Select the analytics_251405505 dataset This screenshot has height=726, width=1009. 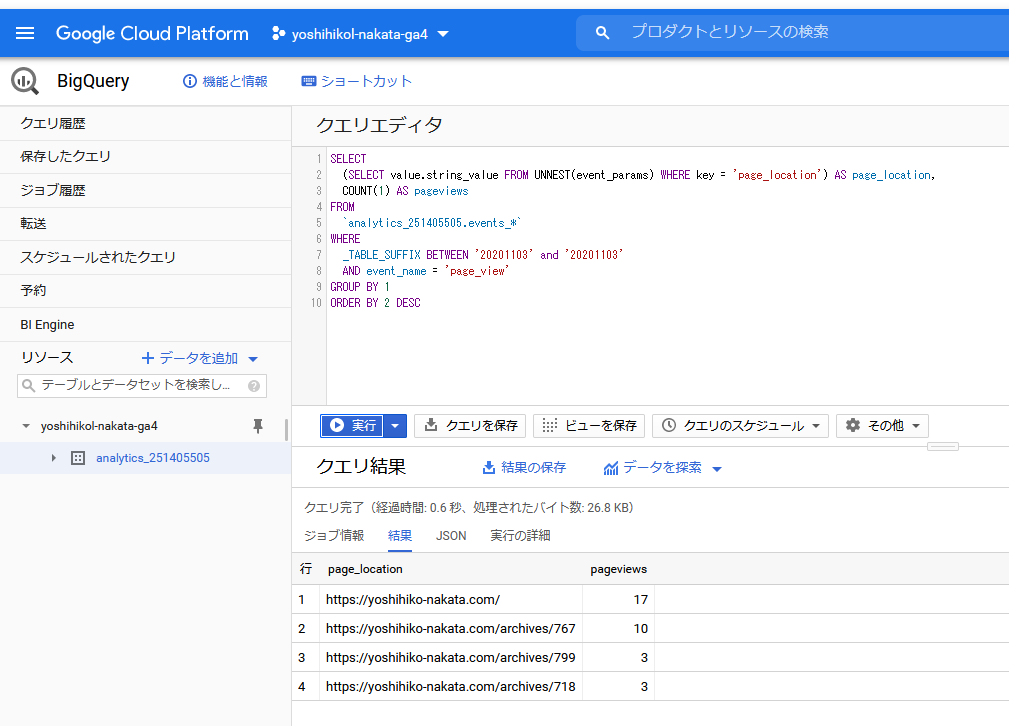coord(153,458)
